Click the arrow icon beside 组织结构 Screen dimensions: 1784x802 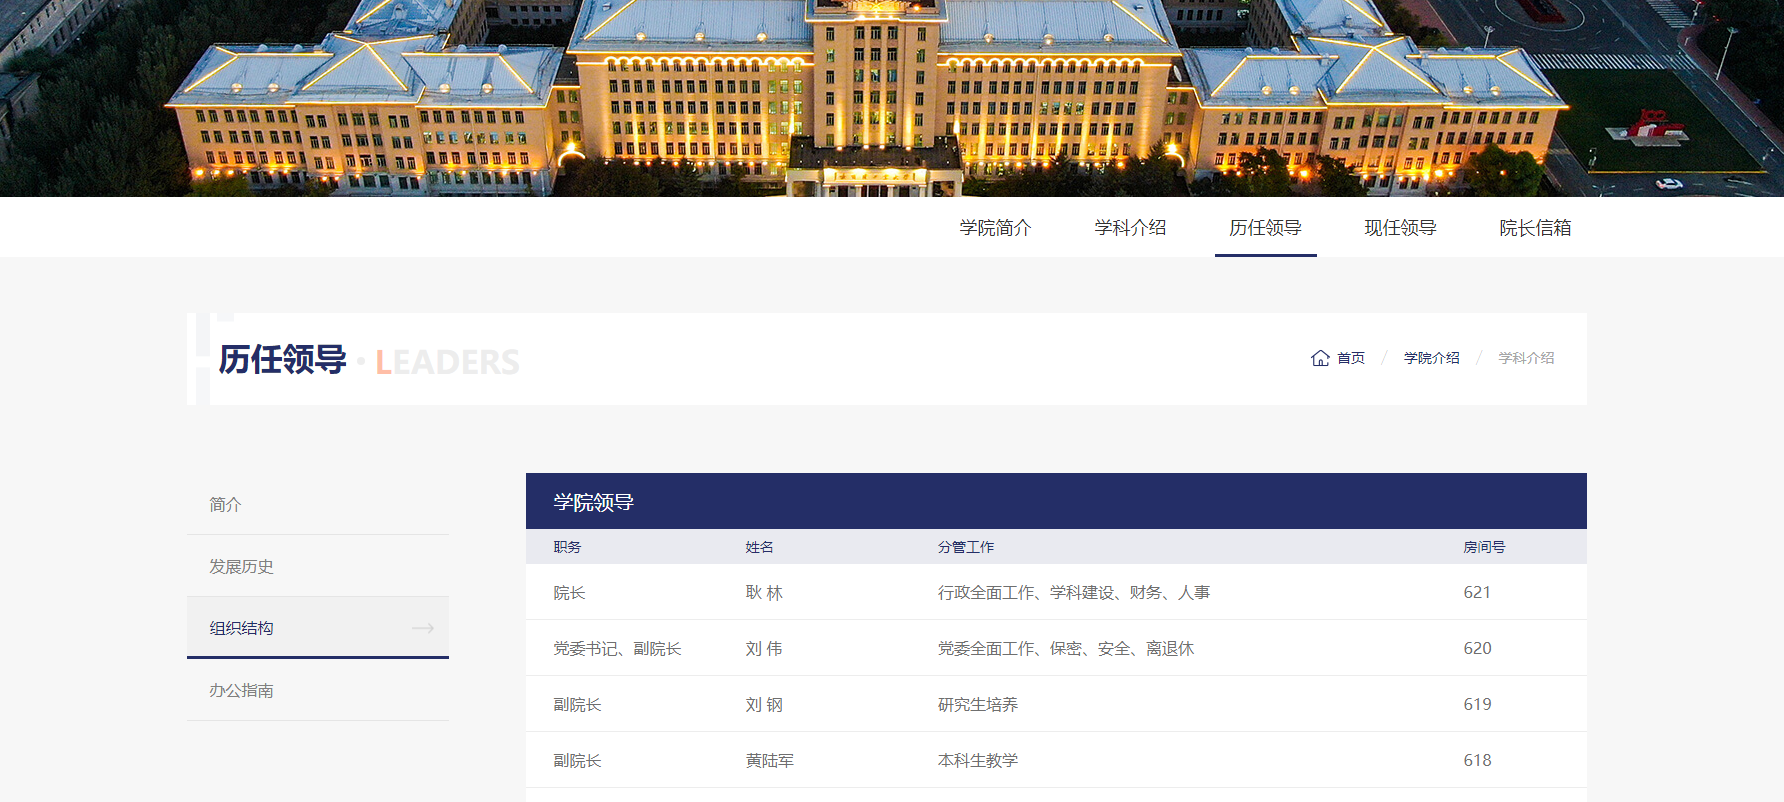click(423, 628)
